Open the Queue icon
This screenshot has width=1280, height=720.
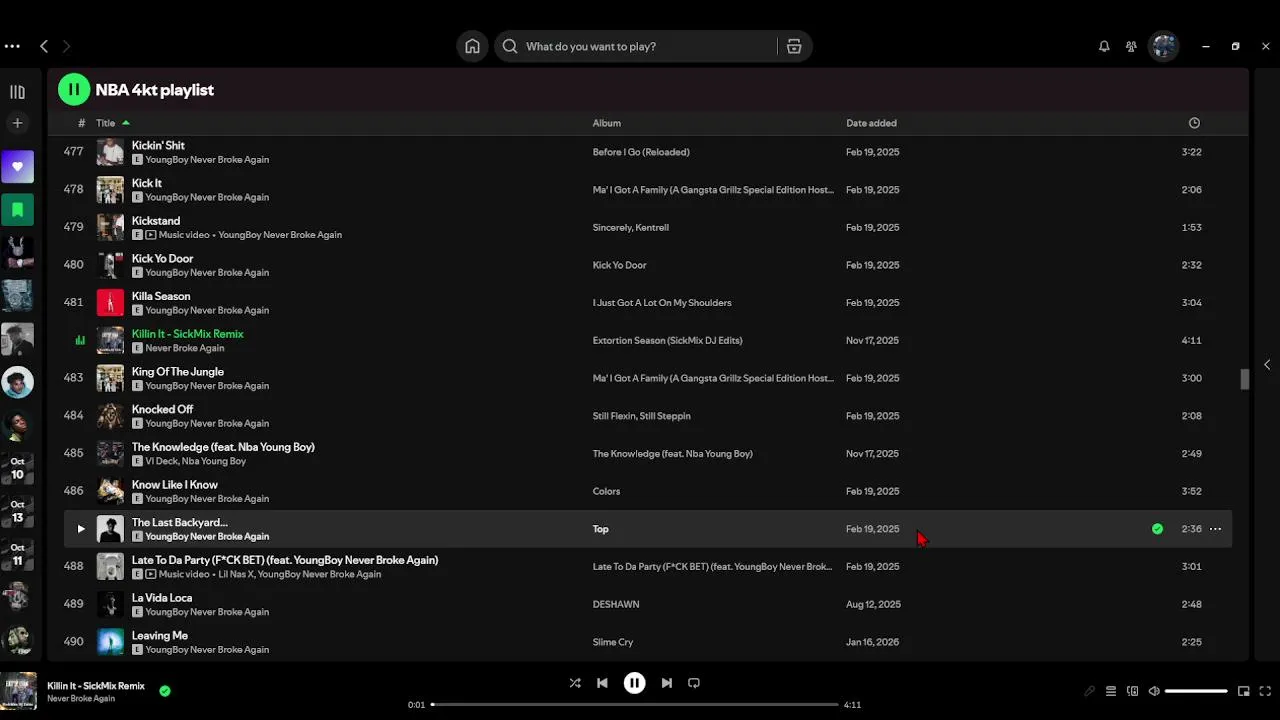1111,691
